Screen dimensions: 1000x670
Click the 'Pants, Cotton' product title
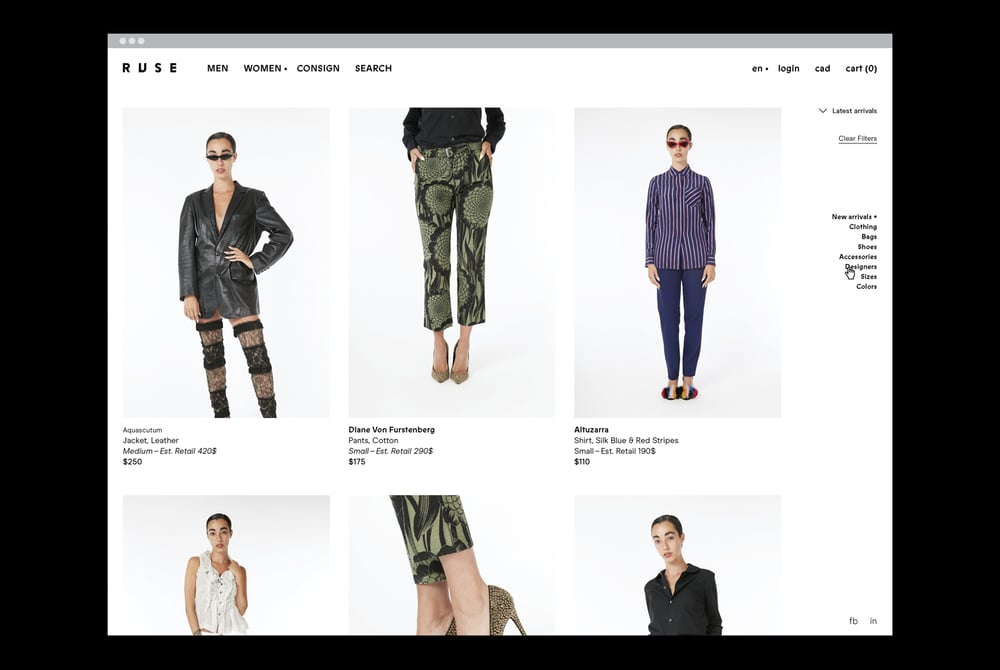coord(373,441)
